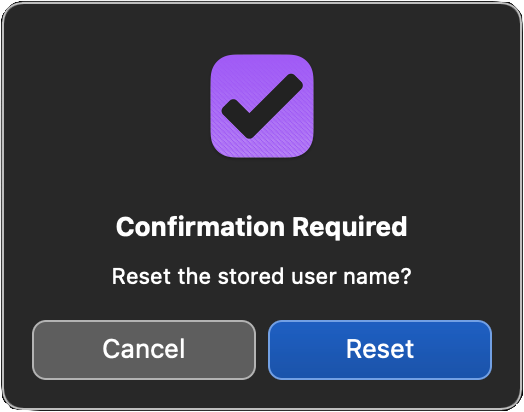
Task: Abort the user name reset via Cancel
Action: click(144, 350)
